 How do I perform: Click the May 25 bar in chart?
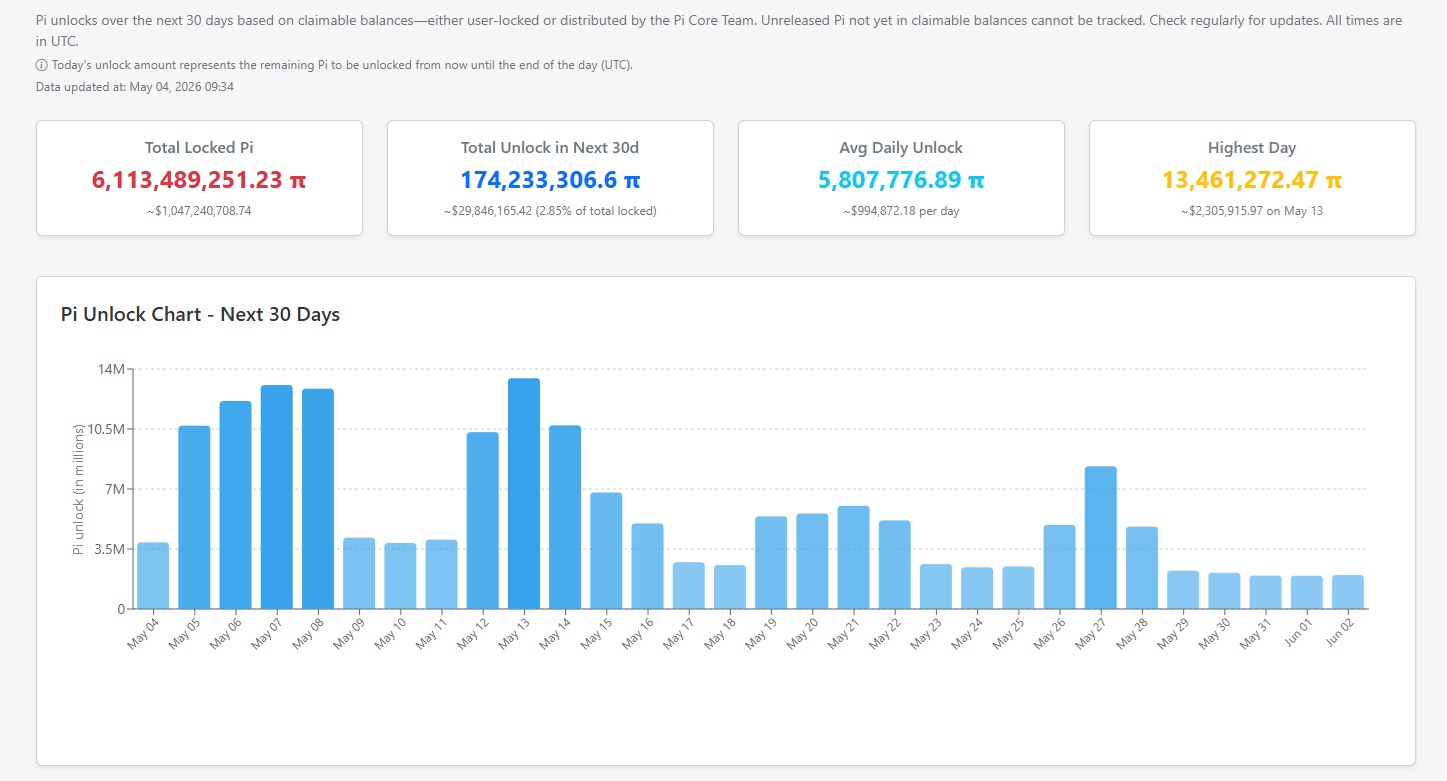(1018, 587)
